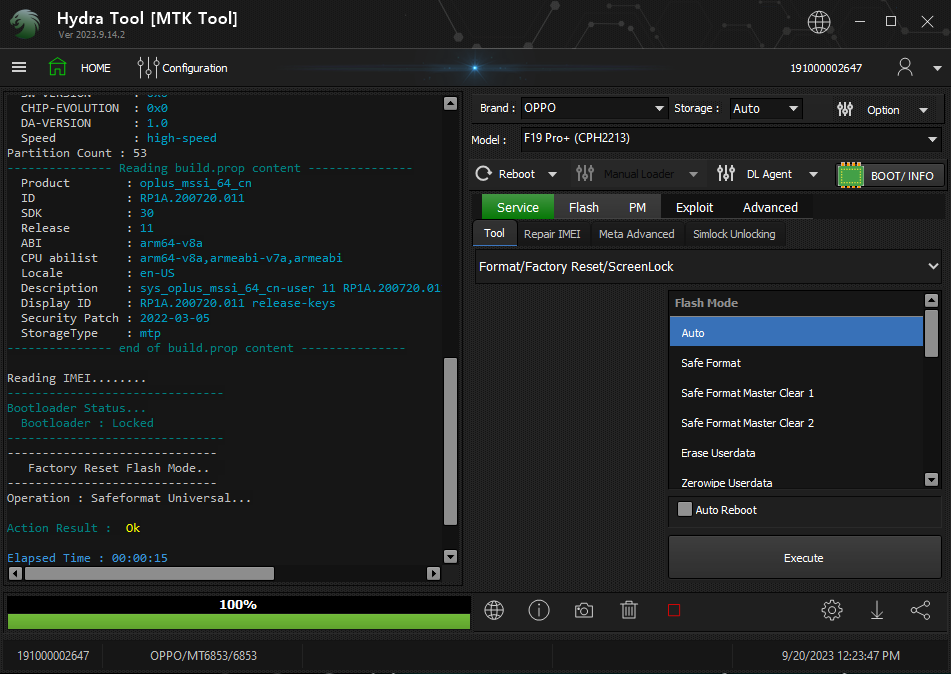Expand the Reboot dropdown arrow
Image resolution: width=951 pixels, height=674 pixels.
click(x=553, y=175)
